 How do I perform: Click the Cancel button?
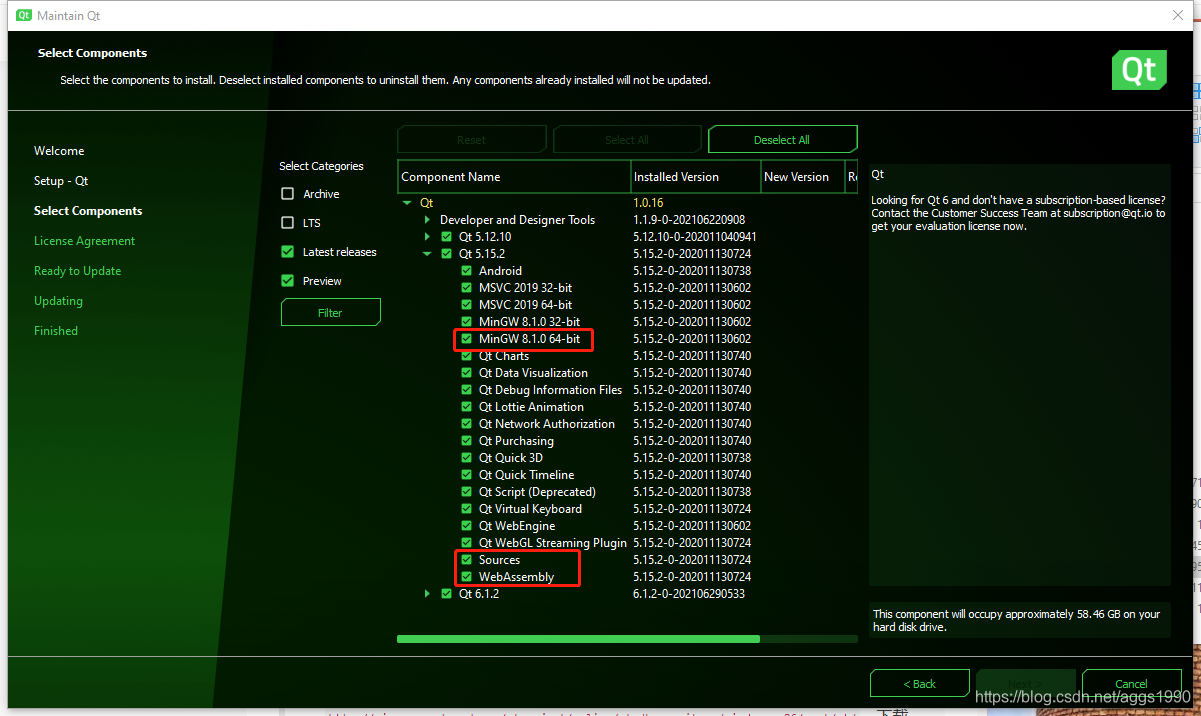[1131, 684]
